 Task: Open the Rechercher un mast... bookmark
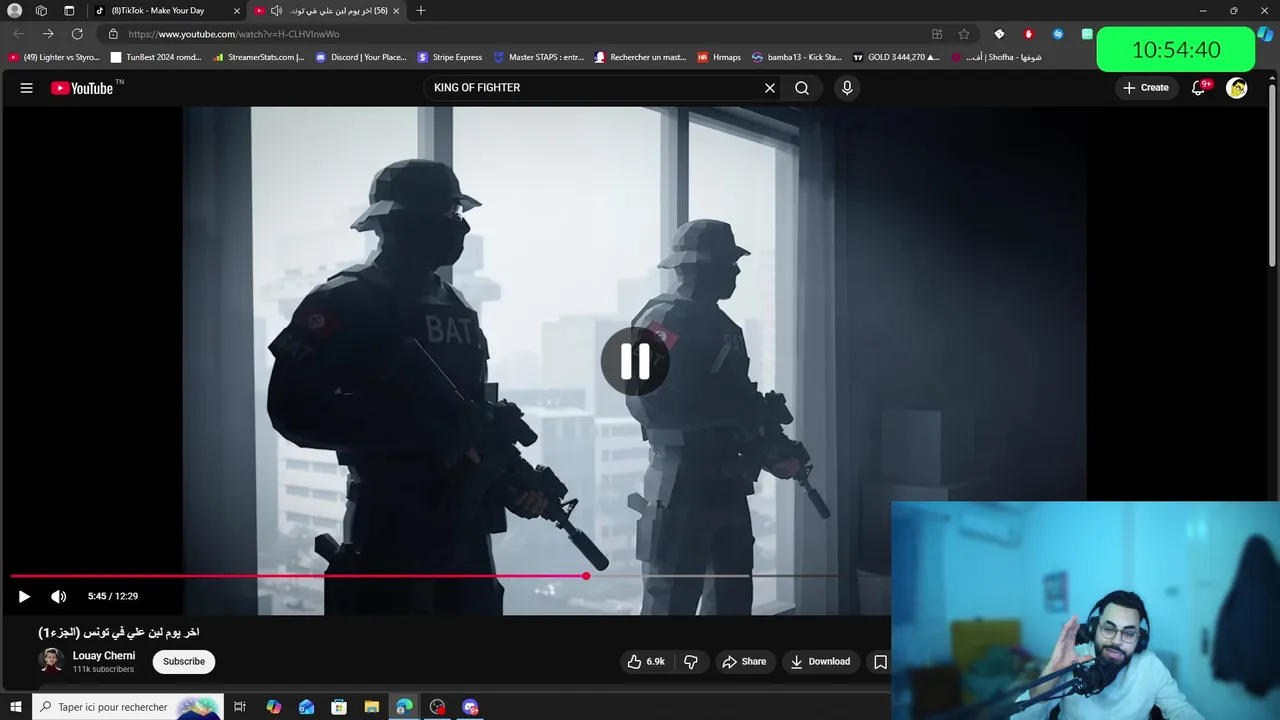coord(640,57)
